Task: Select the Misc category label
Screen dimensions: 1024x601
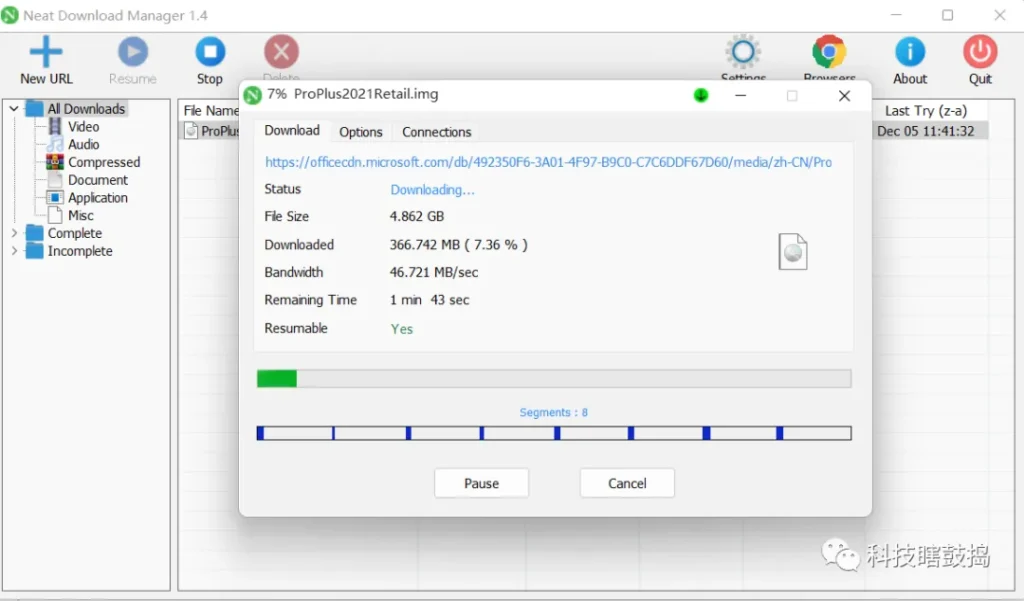Action: (81, 215)
